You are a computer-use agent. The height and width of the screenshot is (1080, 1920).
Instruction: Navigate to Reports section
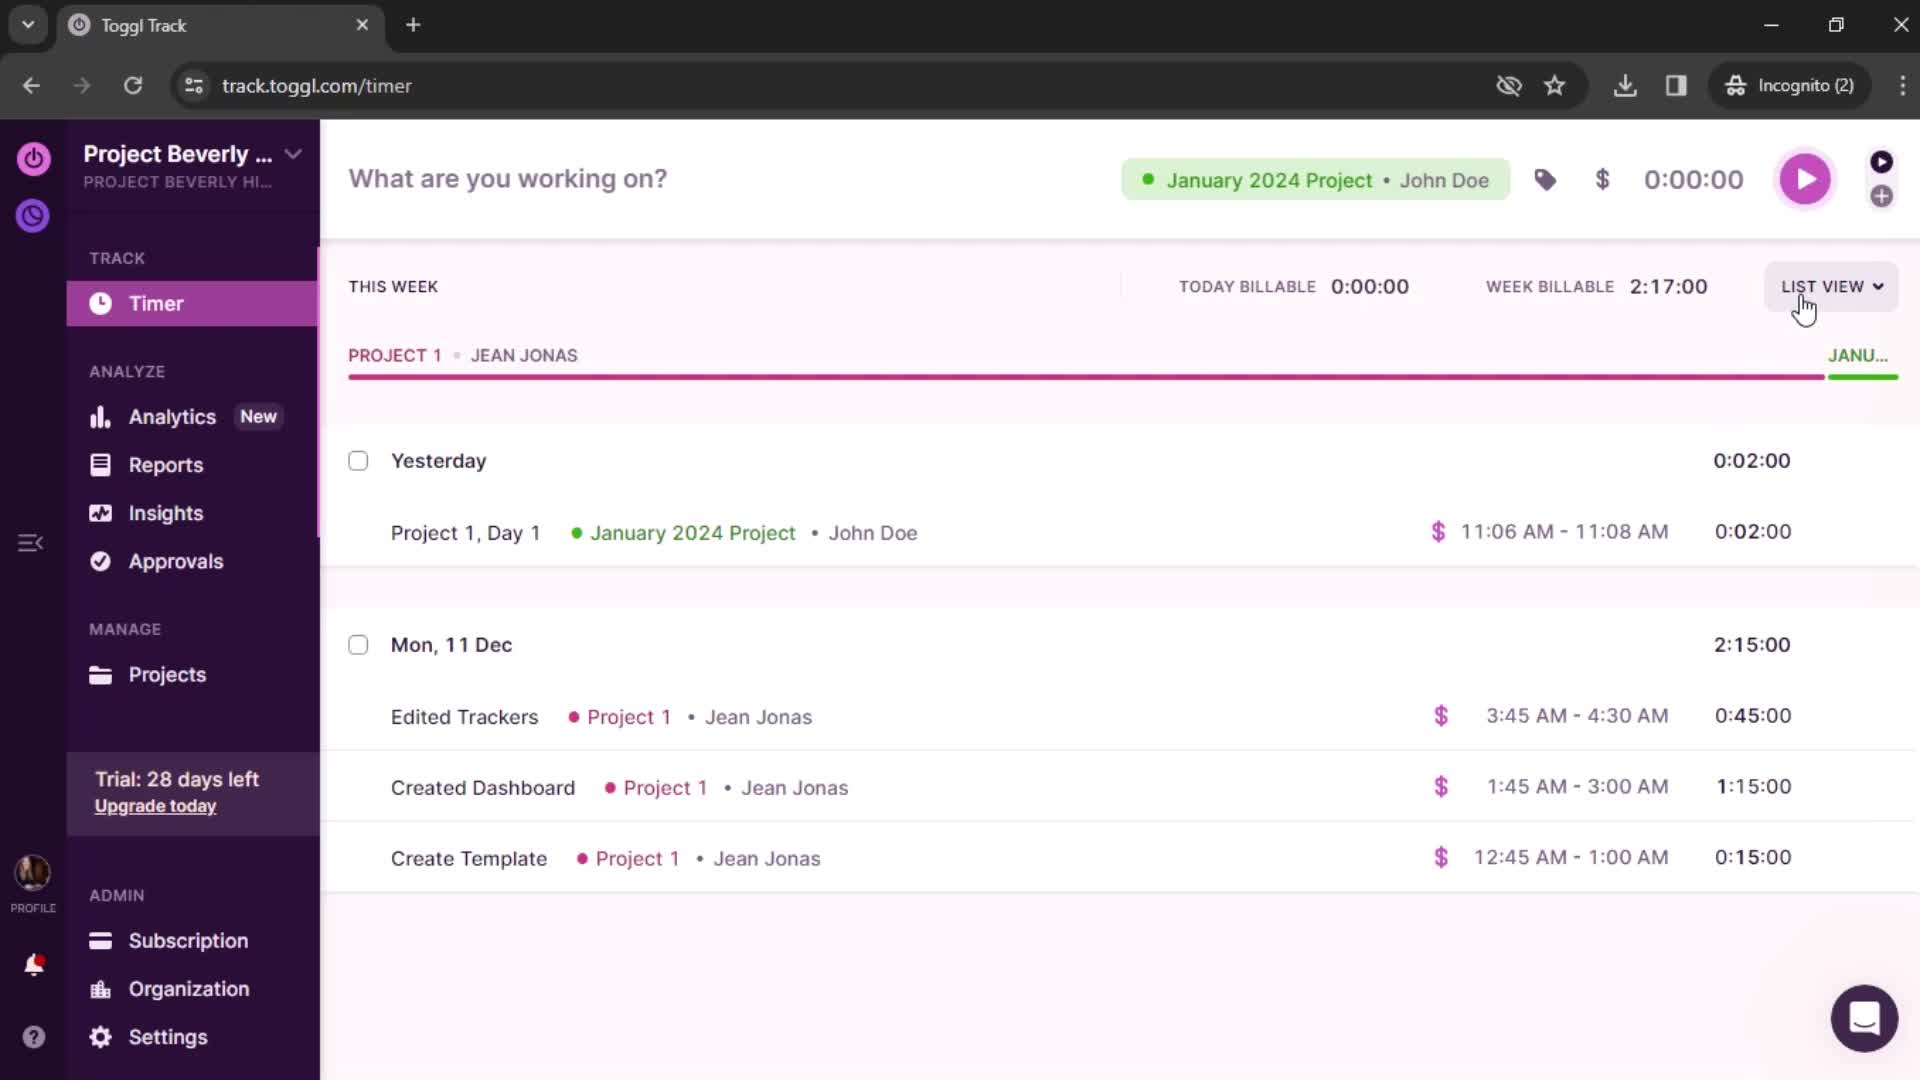pyautogui.click(x=165, y=464)
